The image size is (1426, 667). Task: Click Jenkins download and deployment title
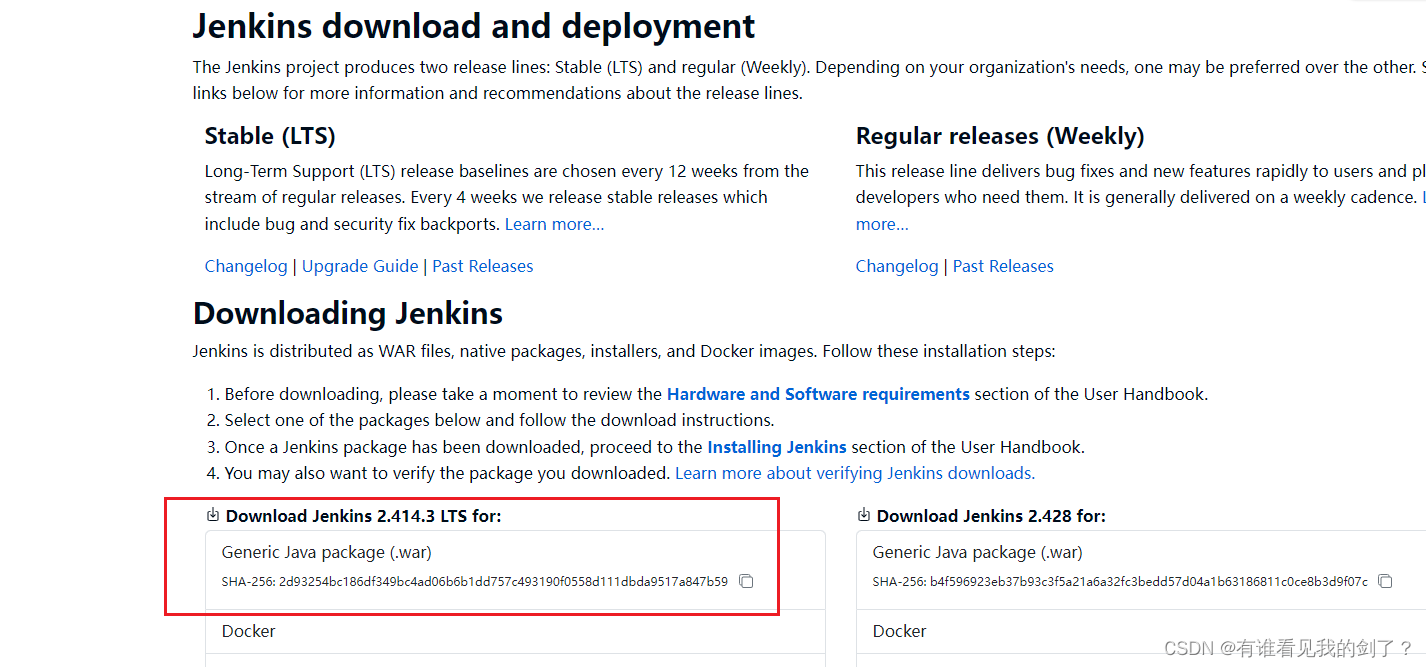tap(474, 26)
